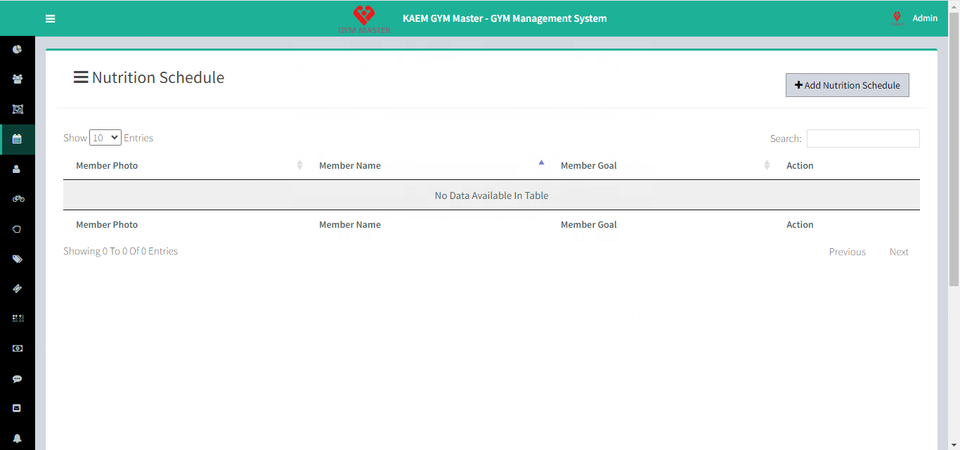Toggle the hamburger menu in top bar
Screen dimensions: 960x450
pyautogui.click(x=50, y=18)
